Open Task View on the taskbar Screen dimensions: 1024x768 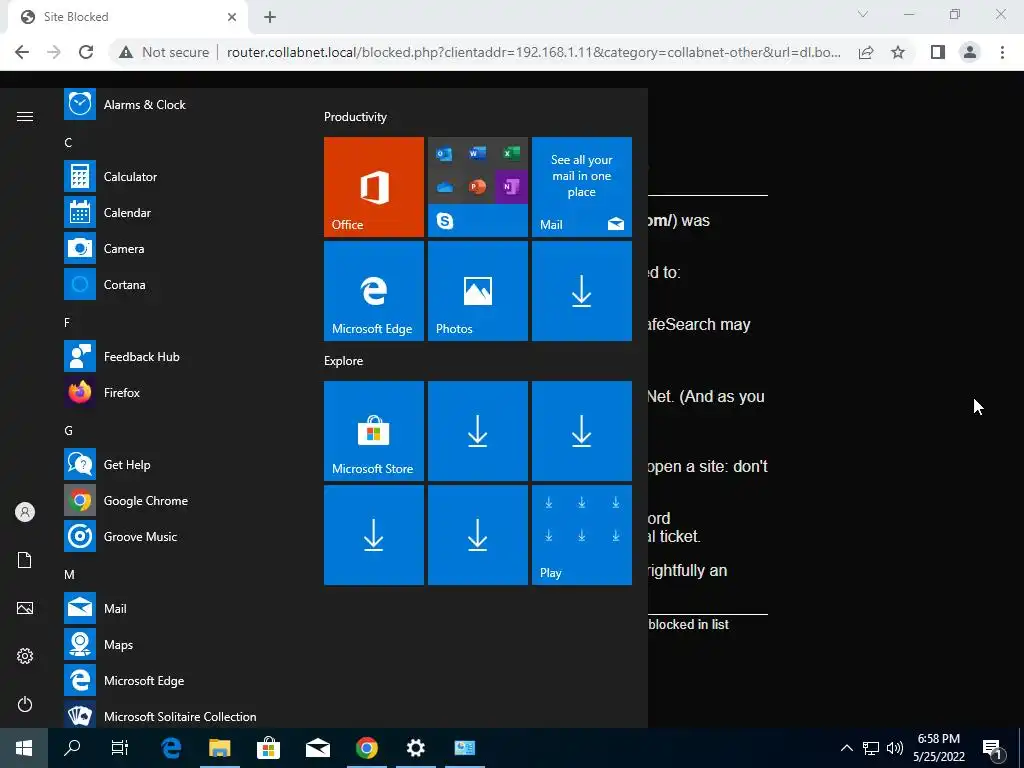(120, 748)
